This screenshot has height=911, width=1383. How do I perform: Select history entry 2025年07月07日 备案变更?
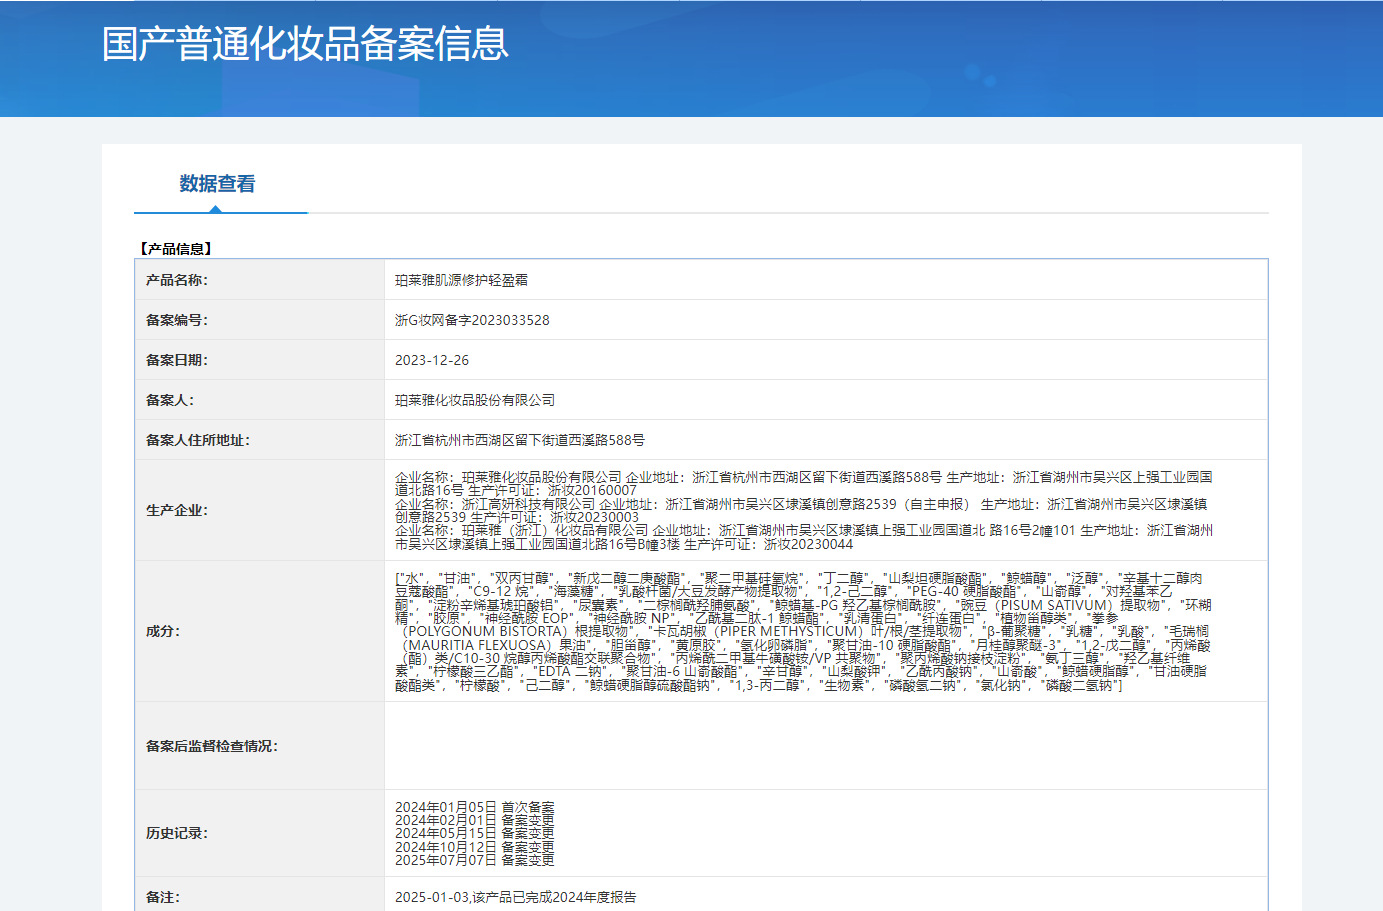point(474,860)
